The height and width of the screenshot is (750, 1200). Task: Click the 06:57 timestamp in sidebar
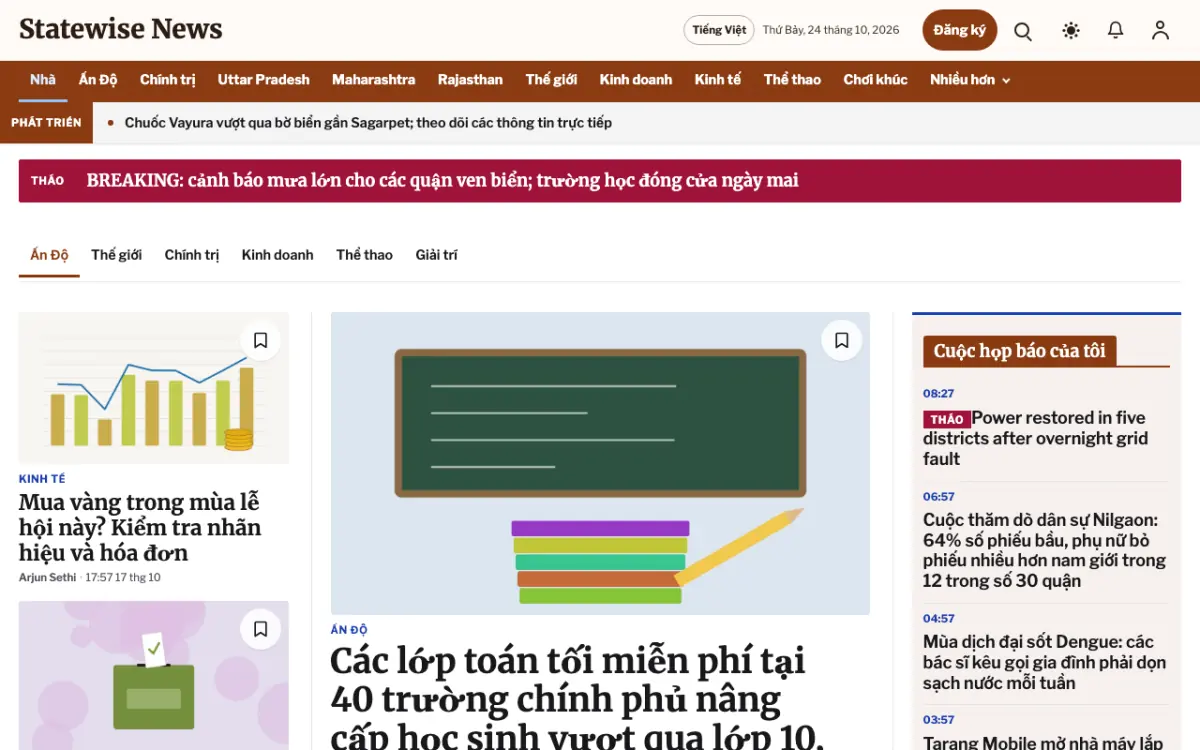click(939, 497)
